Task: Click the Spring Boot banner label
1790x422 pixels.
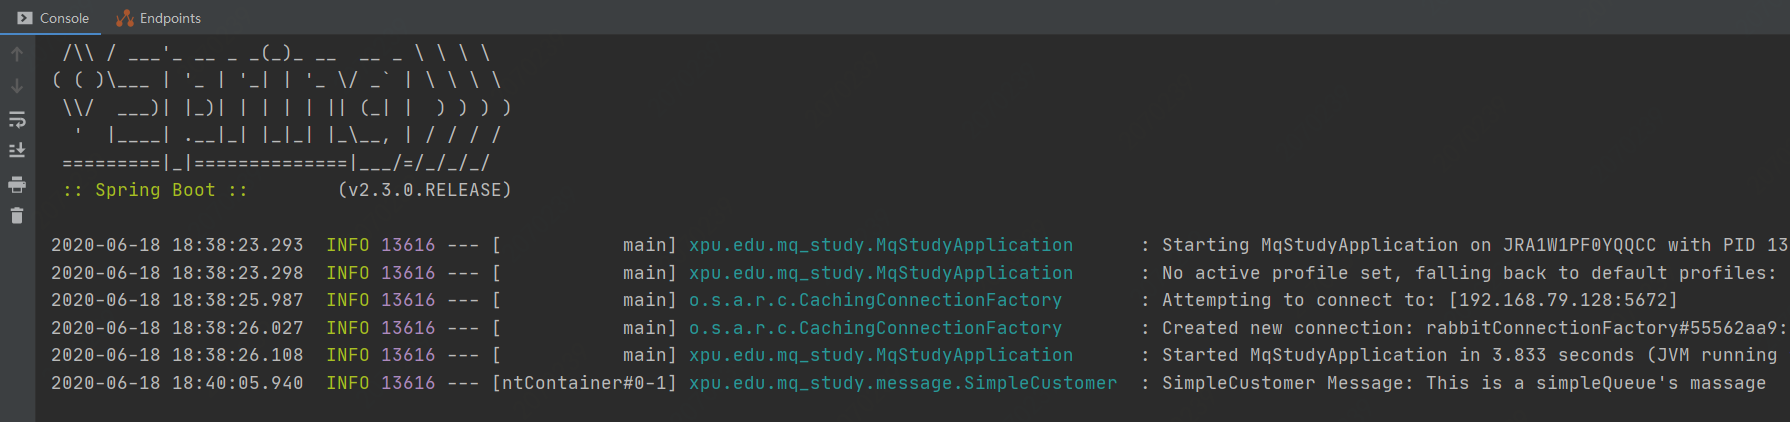Action: pos(154,190)
